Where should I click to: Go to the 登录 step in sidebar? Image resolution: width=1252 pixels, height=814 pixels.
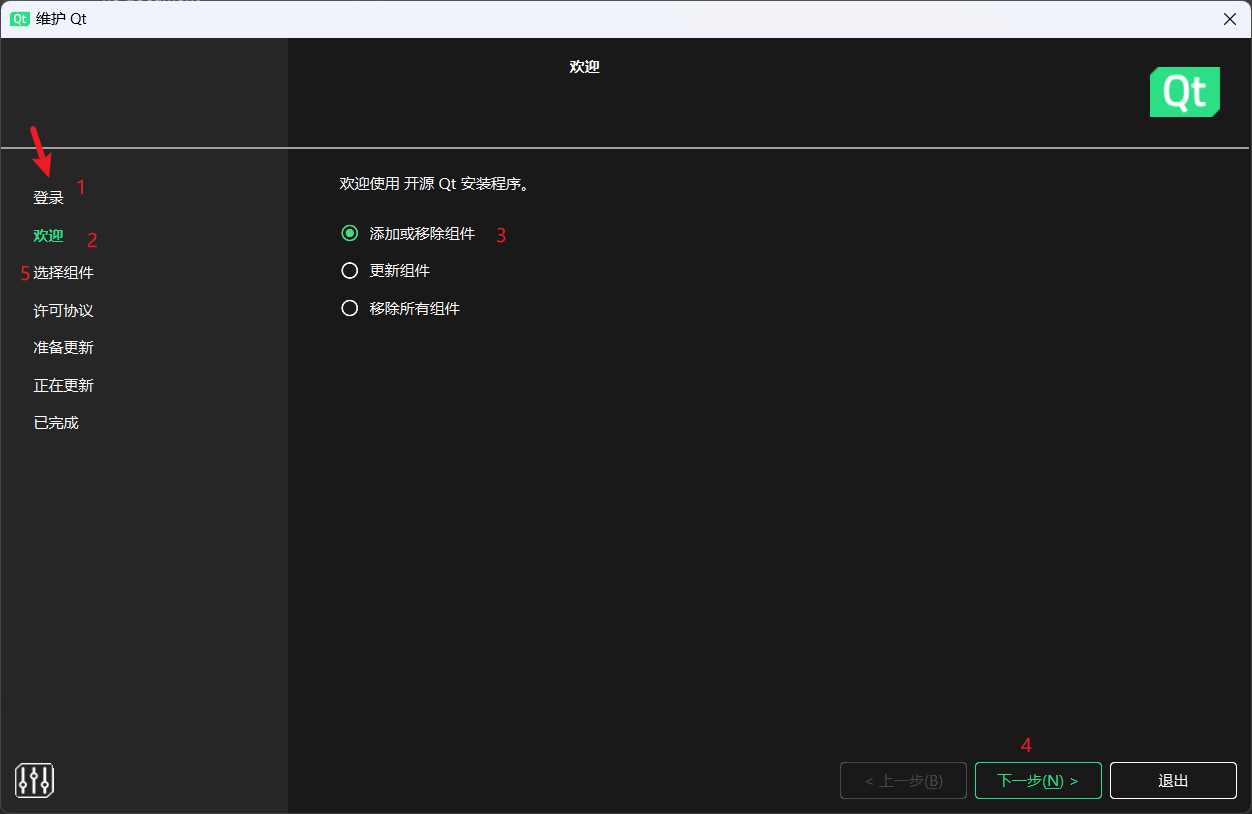48,198
